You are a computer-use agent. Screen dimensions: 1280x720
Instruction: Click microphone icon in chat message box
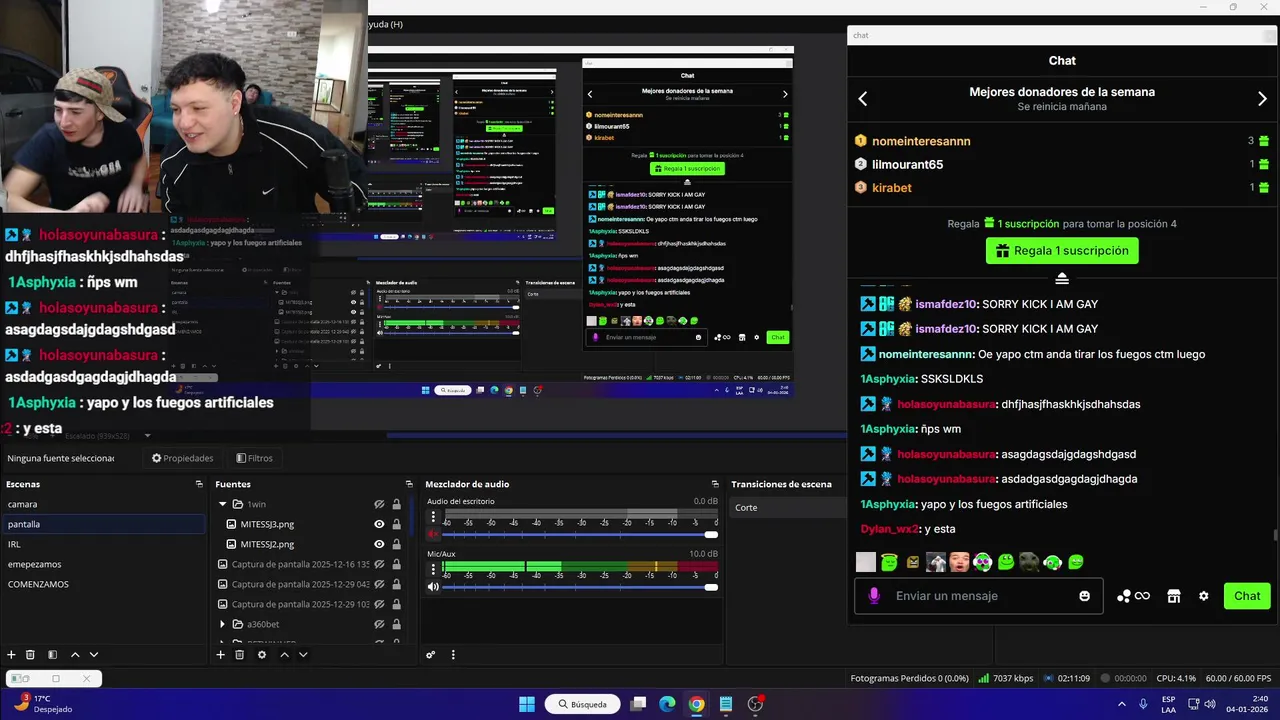click(x=874, y=596)
